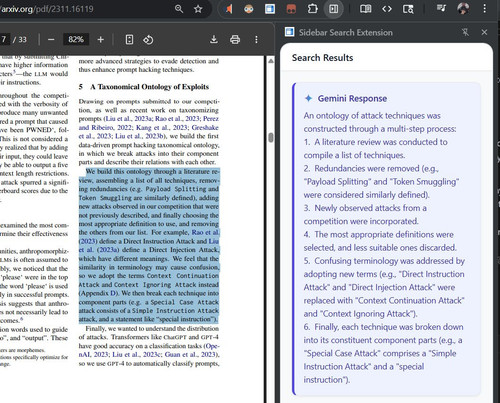Open the Rao et al., 2023 citation
Screen dimensions: 500x403
[x=177, y=119]
